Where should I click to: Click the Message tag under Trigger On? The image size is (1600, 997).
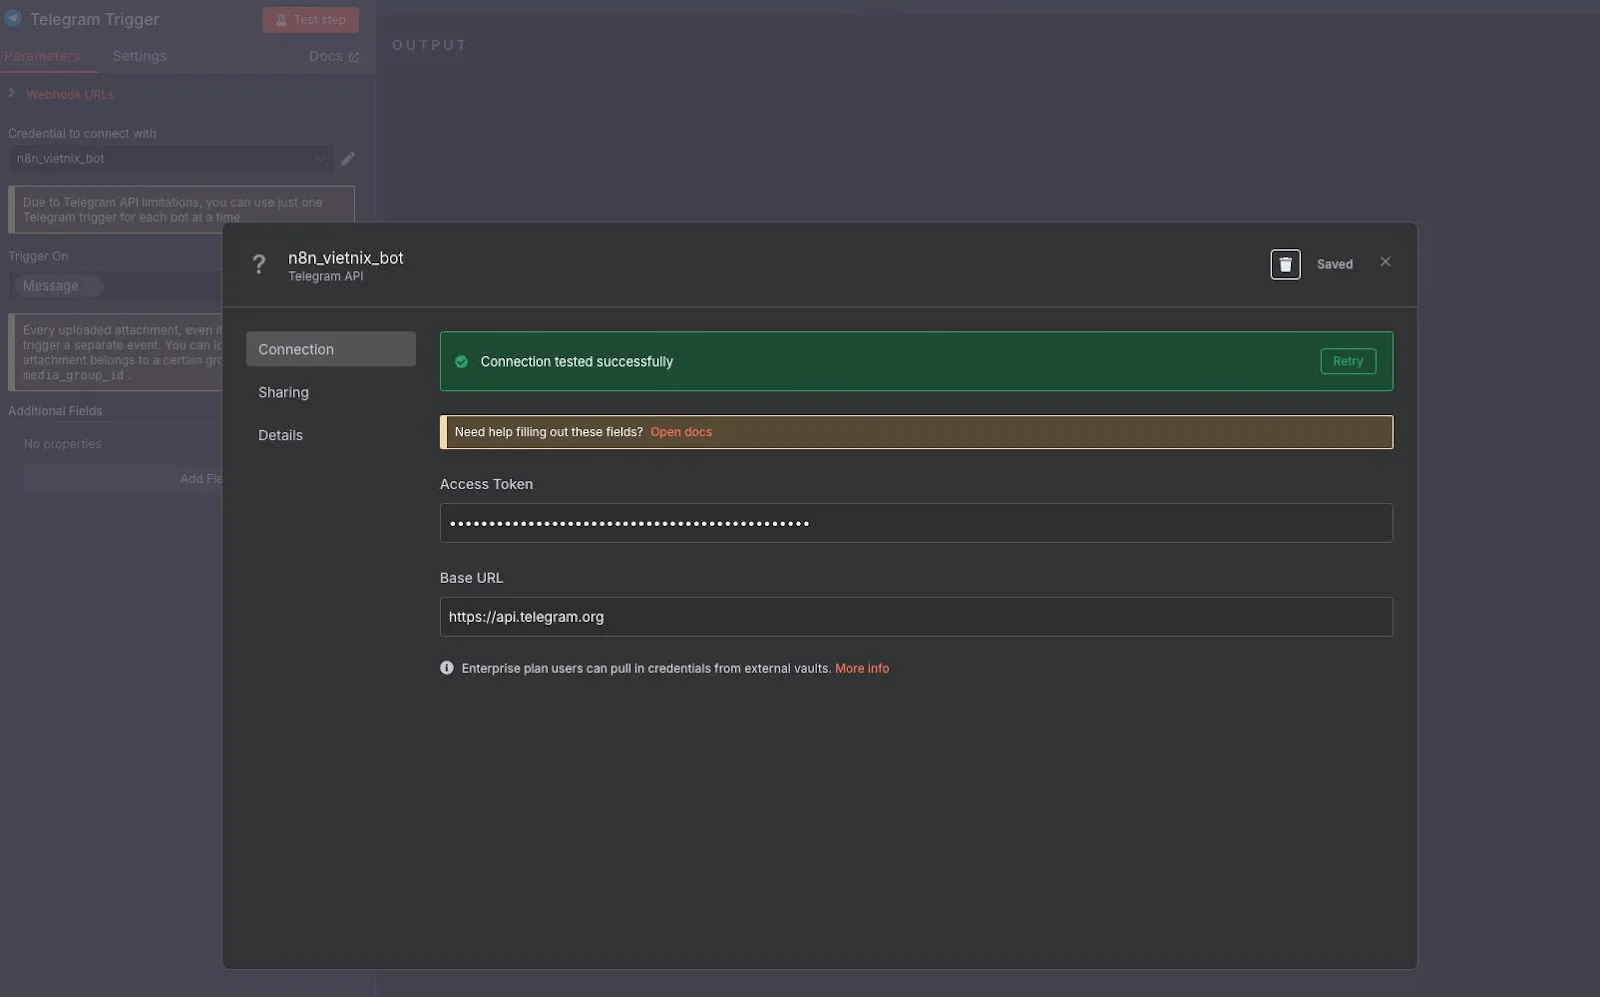[57, 286]
